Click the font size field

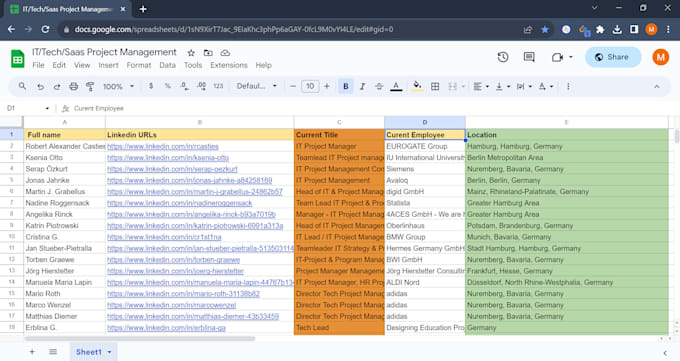pos(310,86)
